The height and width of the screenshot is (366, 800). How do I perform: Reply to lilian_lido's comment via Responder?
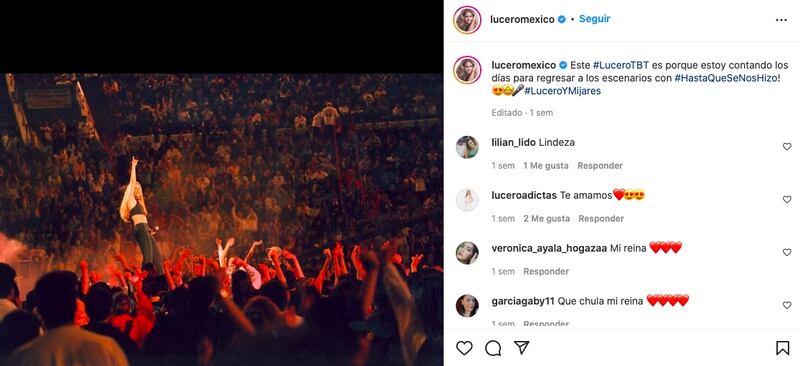[x=600, y=165]
